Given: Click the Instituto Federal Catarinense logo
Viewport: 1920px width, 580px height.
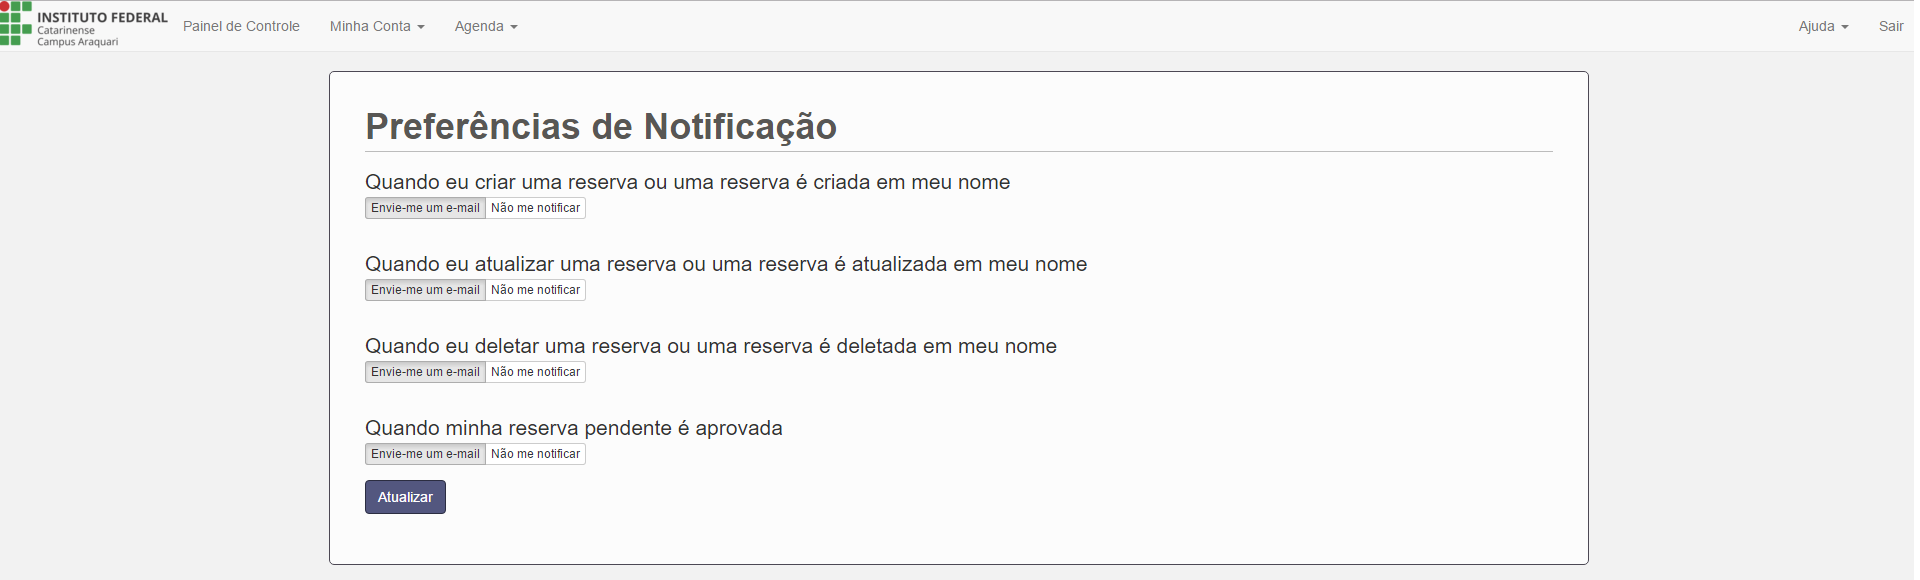Looking at the screenshot, I should (x=84, y=26).
